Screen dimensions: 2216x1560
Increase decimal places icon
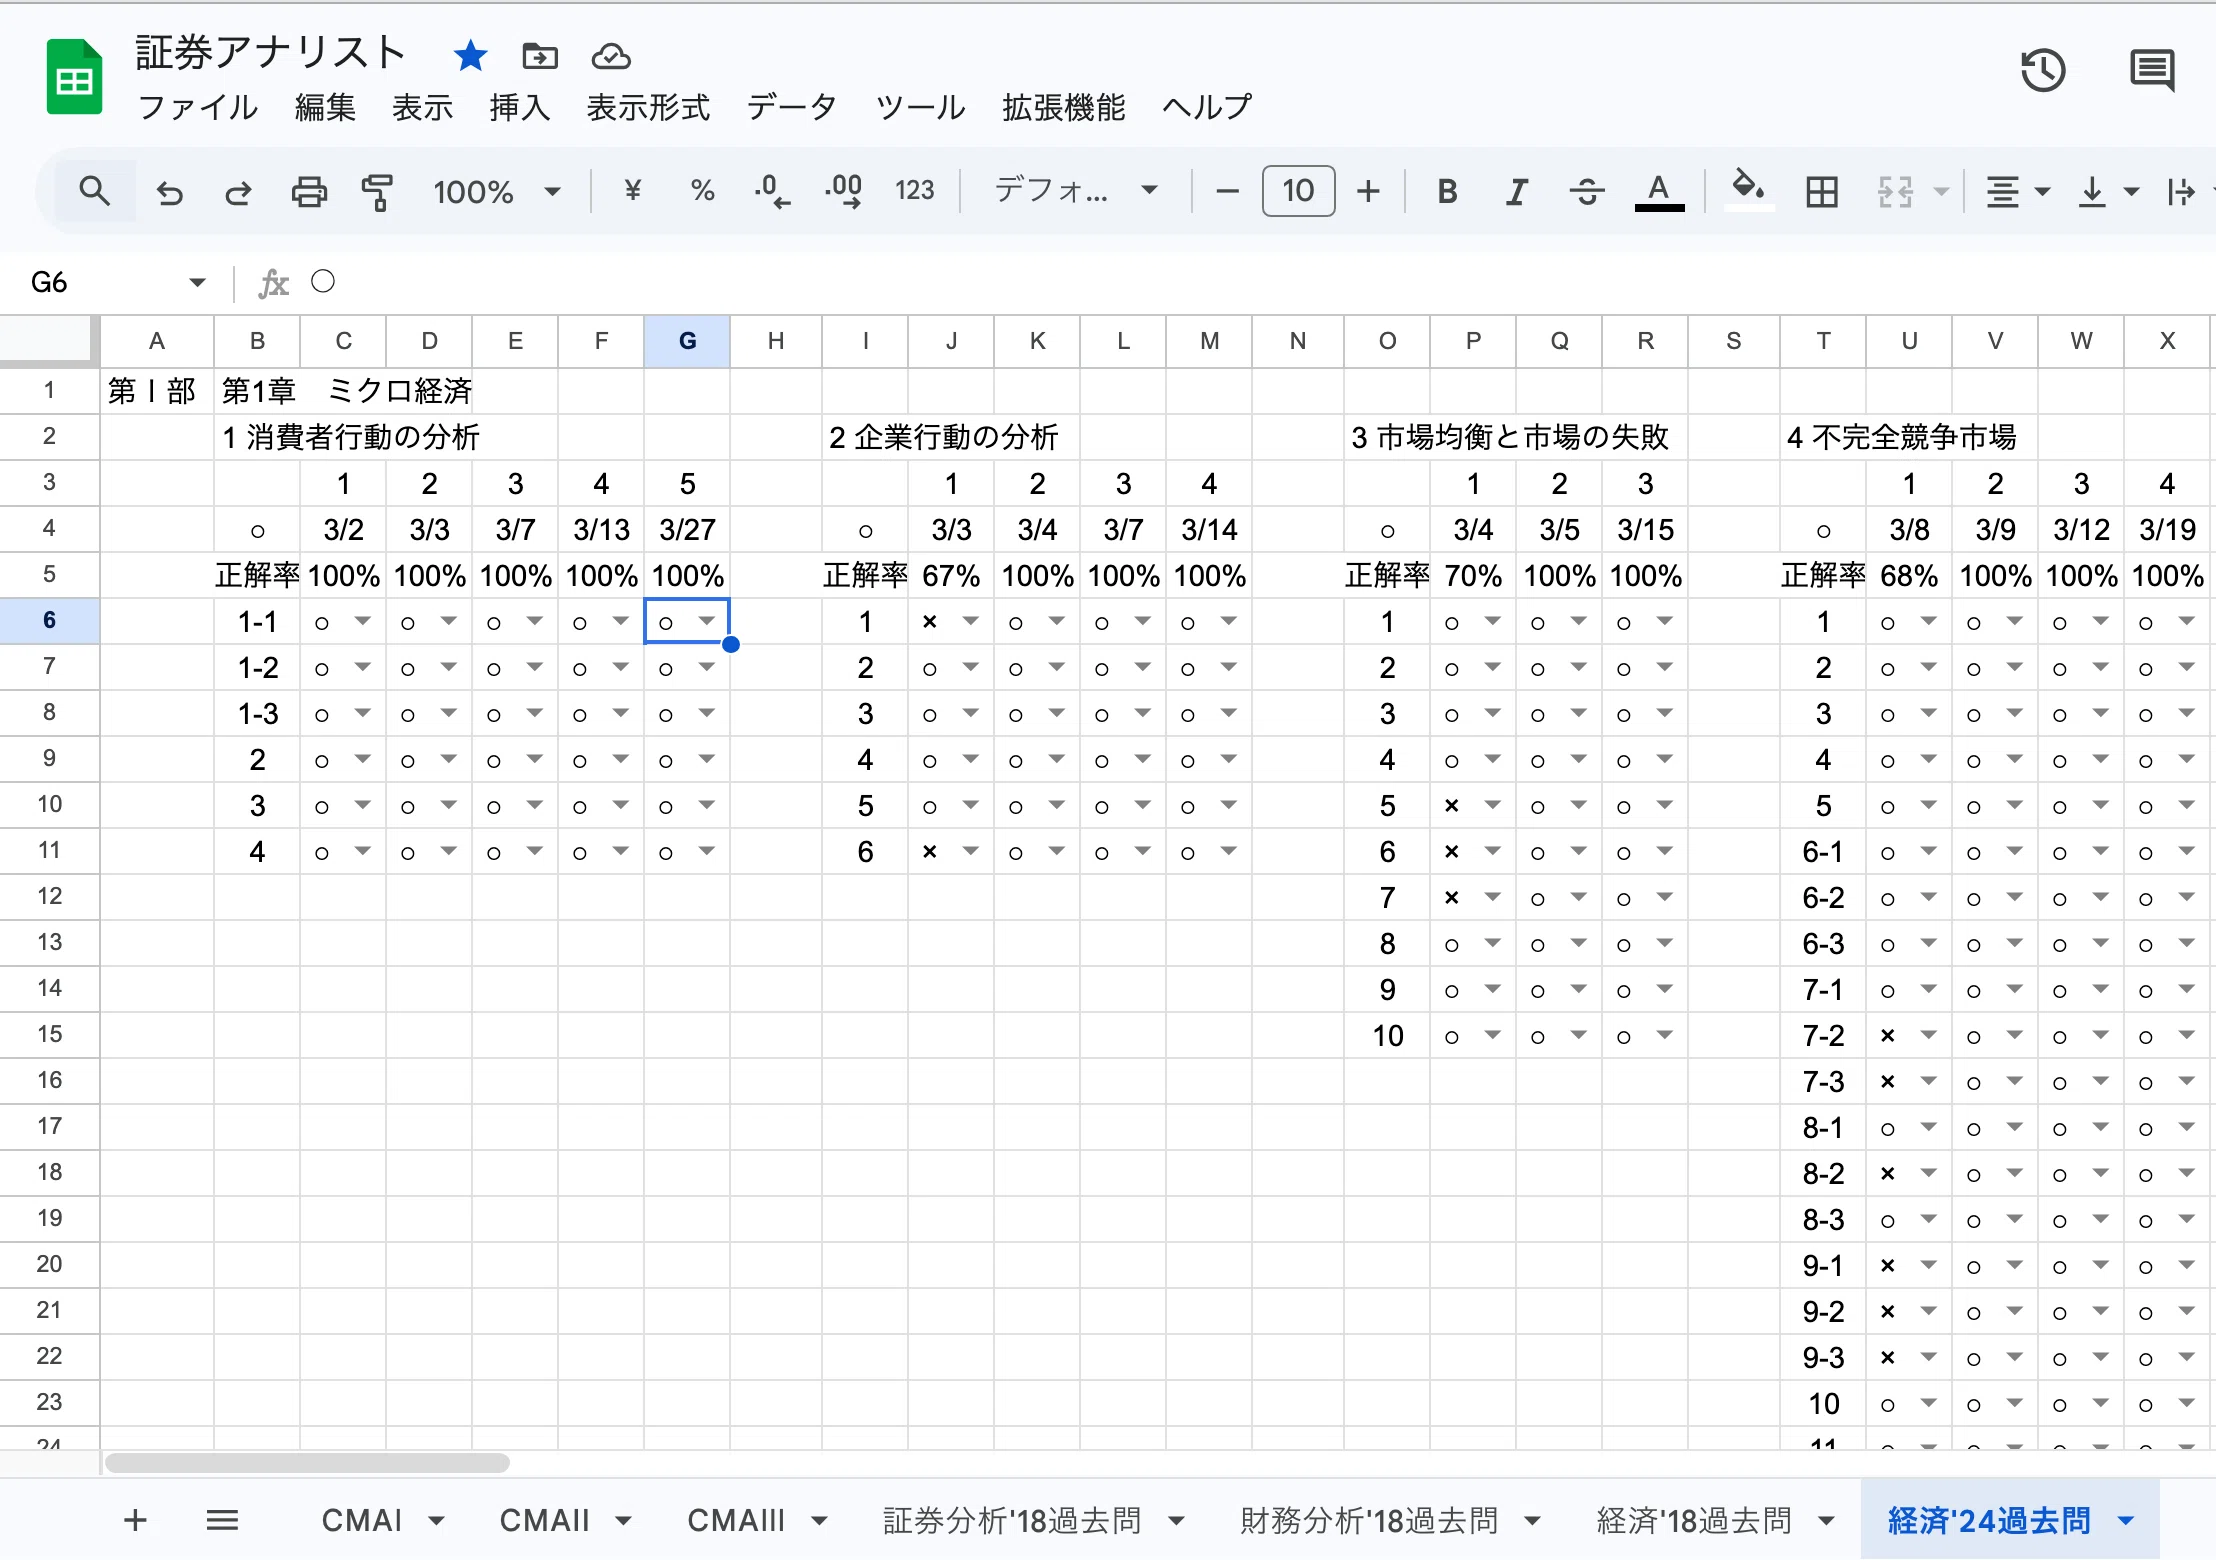pyautogui.click(x=844, y=190)
